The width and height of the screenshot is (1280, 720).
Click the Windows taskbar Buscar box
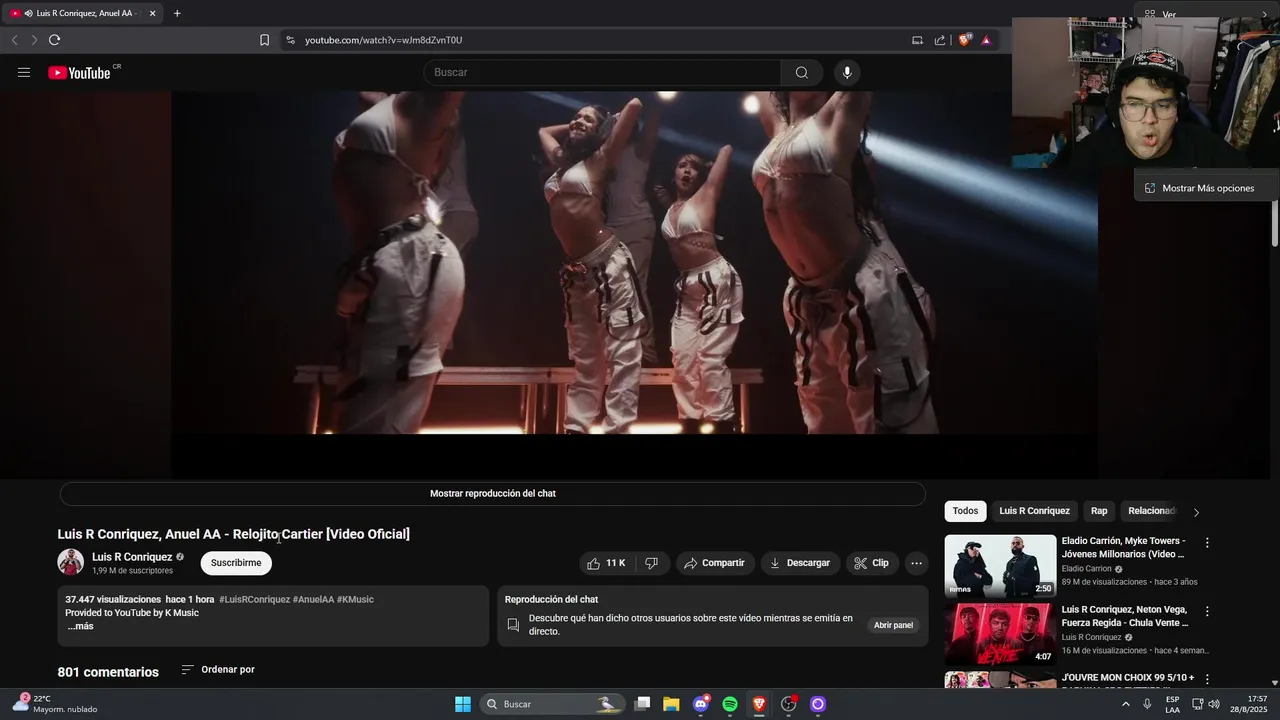(553, 704)
